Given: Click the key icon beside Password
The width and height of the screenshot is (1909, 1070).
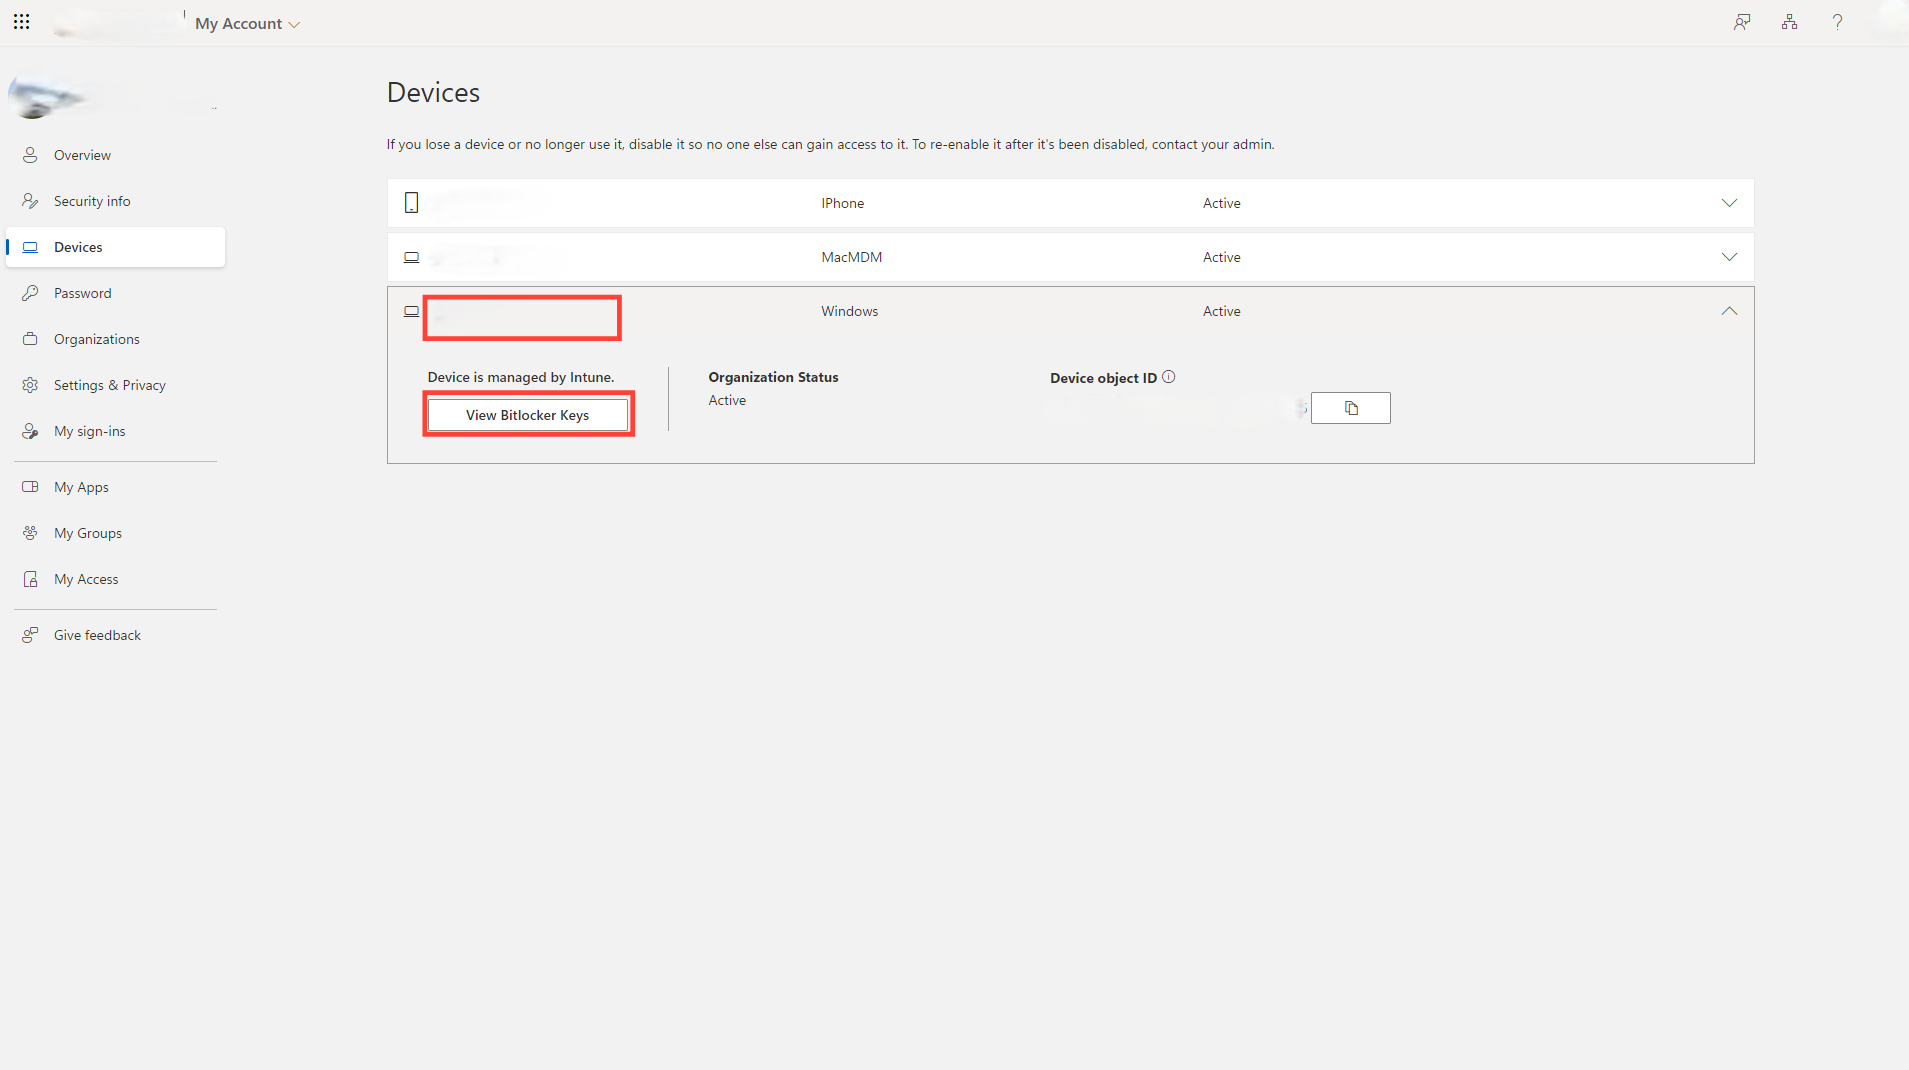Looking at the screenshot, I should tap(30, 292).
